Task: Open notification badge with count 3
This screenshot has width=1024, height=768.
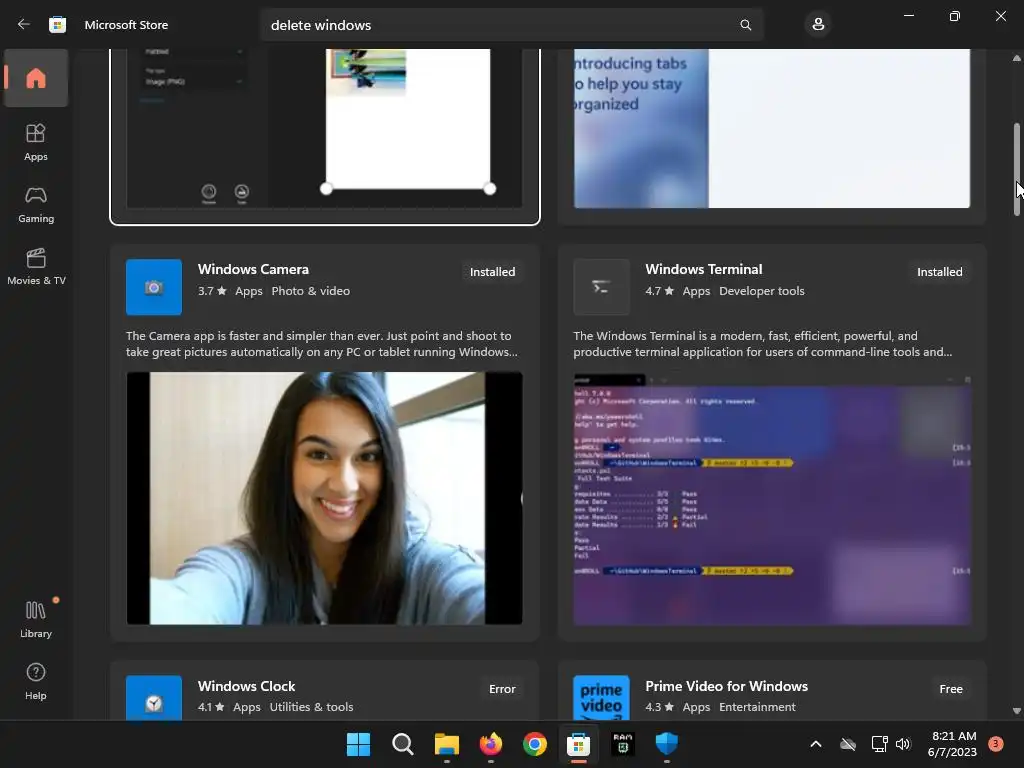Action: (995, 744)
